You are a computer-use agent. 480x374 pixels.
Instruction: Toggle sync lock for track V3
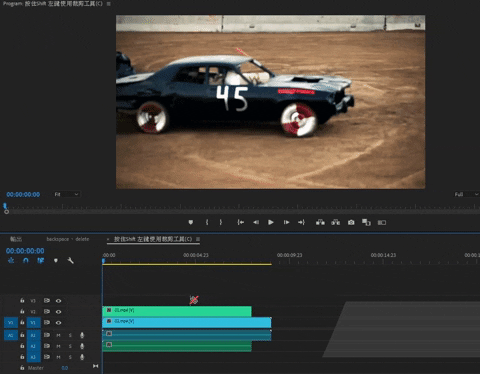47,300
